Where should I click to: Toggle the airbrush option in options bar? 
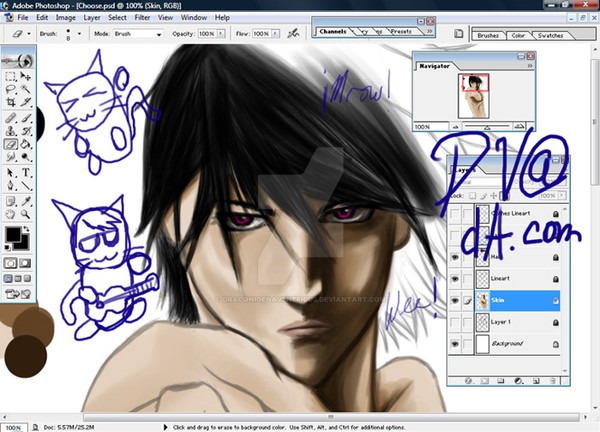point(293,34)
